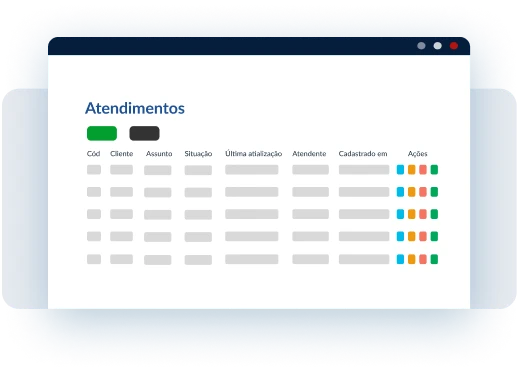This screenshot has height=372, width=523.
Task: Click the green action icon in fourth row
Action: pos(434,236)
